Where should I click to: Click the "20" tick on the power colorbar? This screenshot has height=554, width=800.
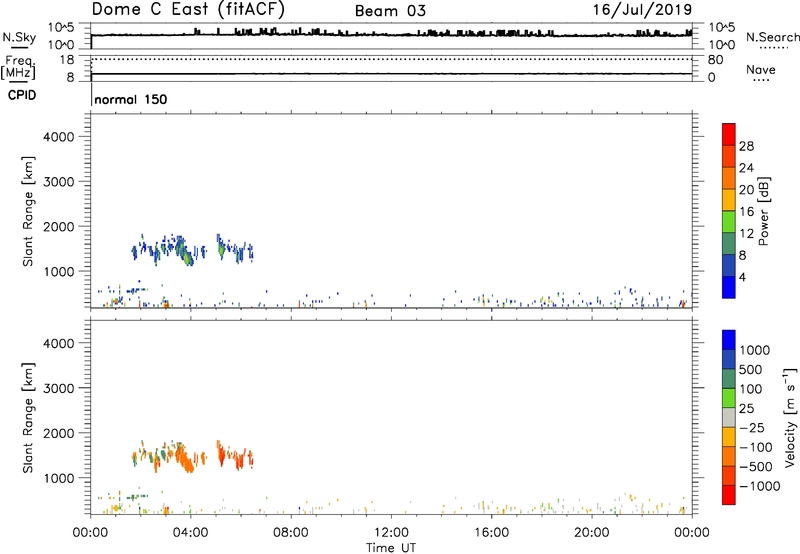(x=746, y=190)
